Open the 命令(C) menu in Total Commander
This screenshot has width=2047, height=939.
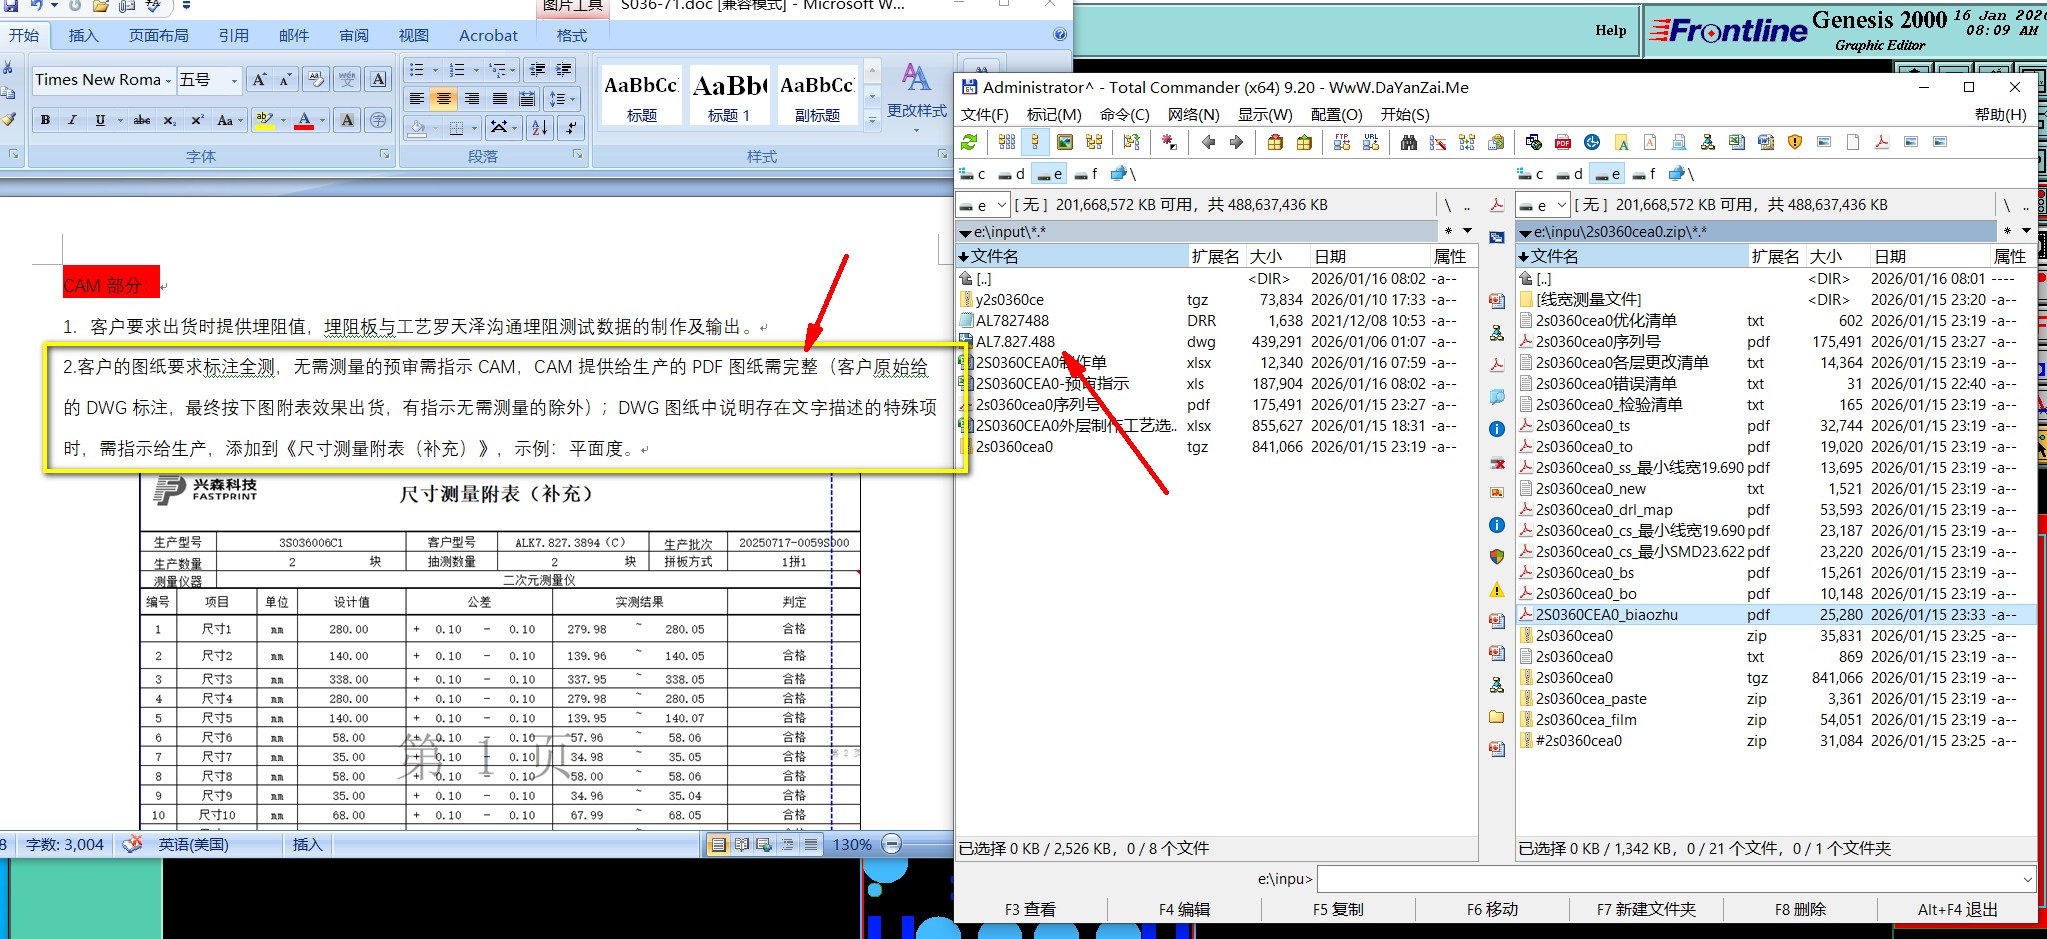1125,114
